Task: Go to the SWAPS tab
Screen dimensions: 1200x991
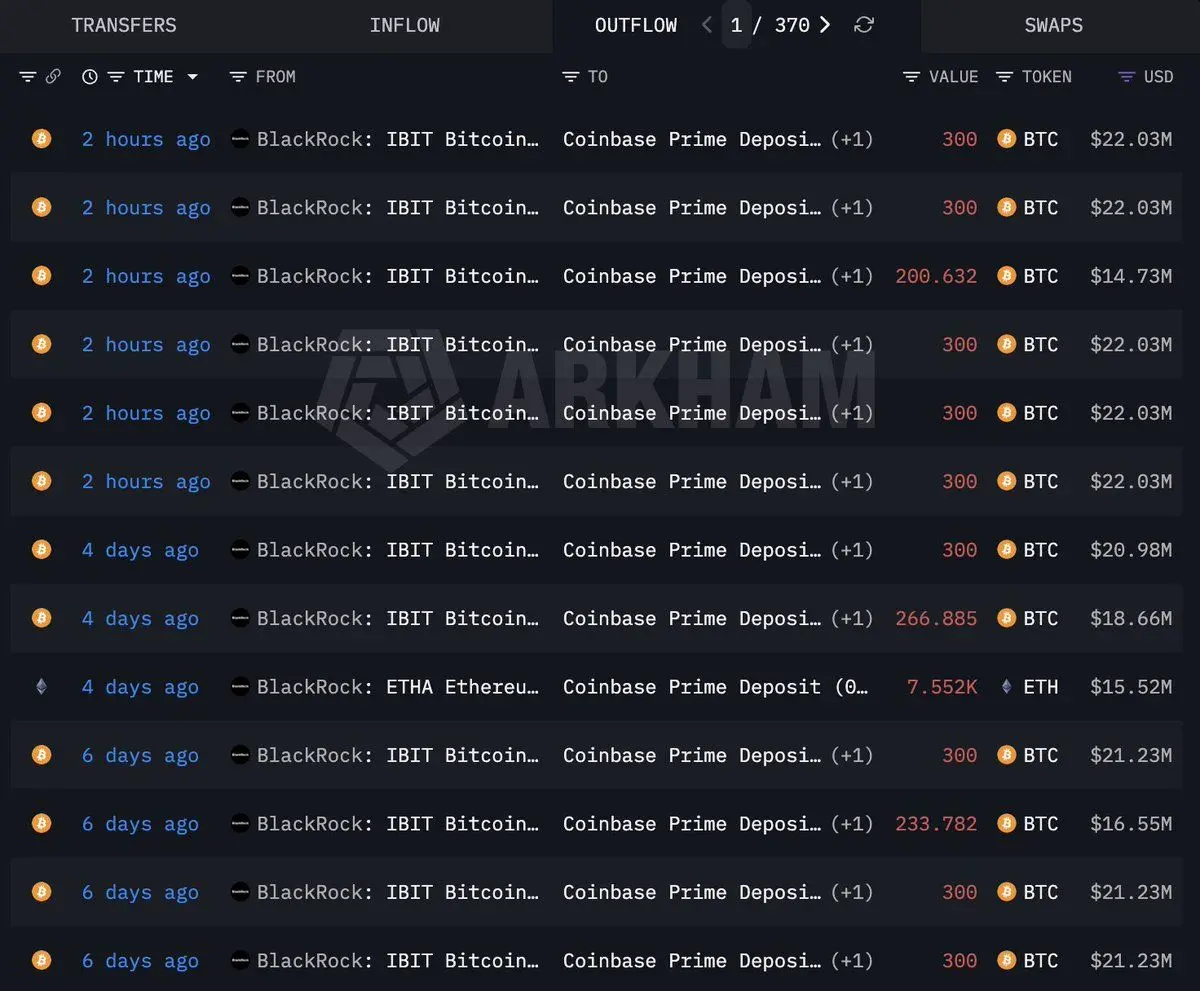Action: [1054, 26]
